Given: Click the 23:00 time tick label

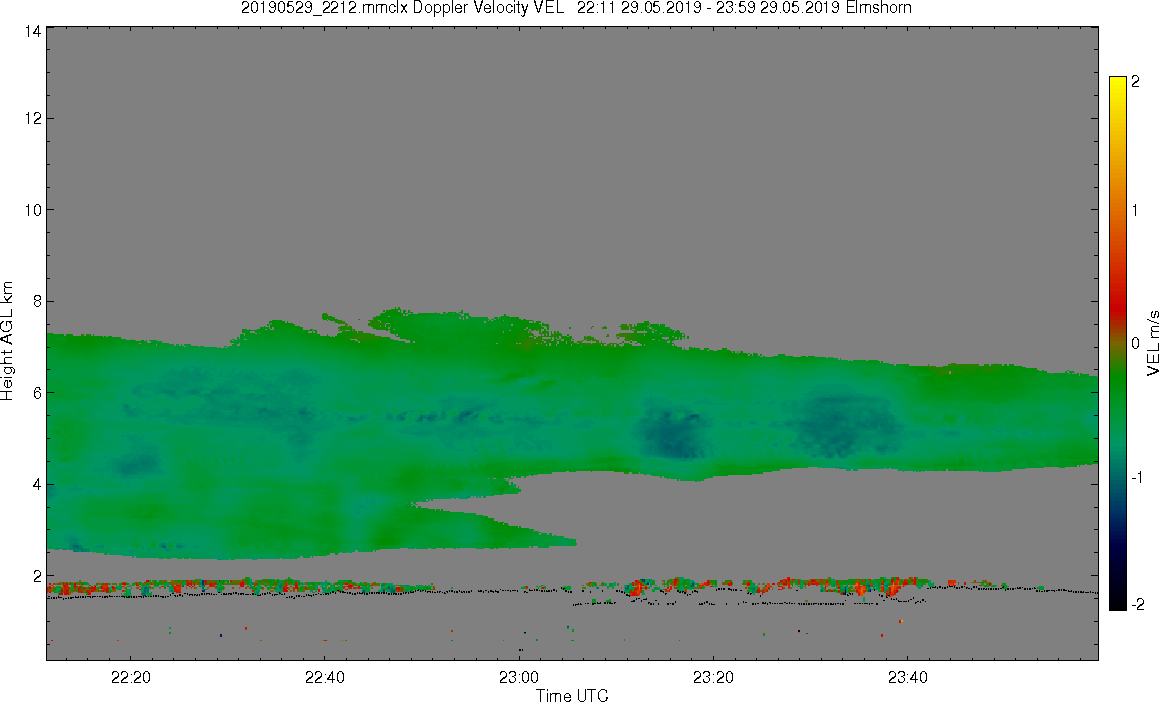Looking at the screenshot, I should point(519,678).
